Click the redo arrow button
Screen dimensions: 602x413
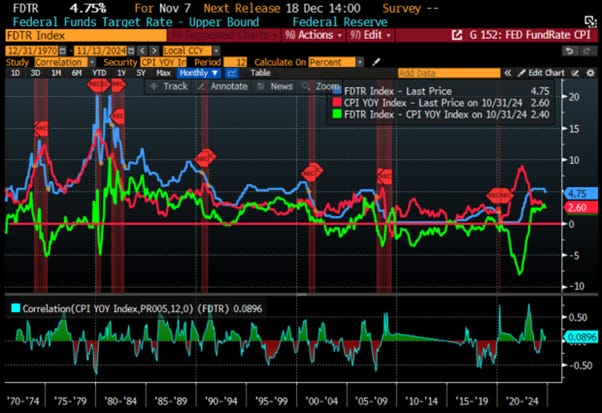click(587, 51)
